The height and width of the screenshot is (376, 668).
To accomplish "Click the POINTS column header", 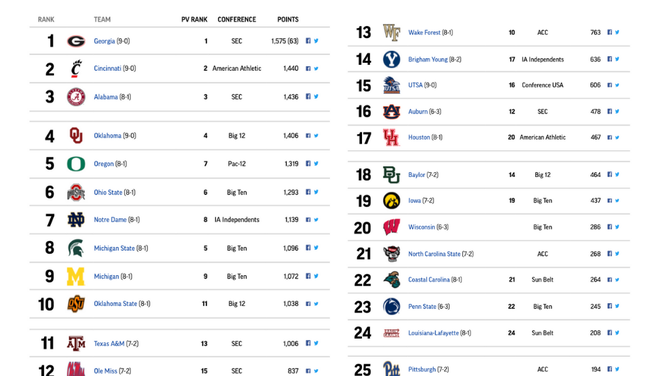I will coord(288,20).
